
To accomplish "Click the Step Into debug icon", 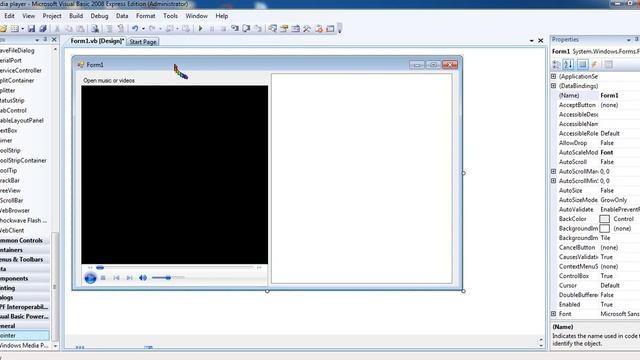I will click(x=235, y=29).
